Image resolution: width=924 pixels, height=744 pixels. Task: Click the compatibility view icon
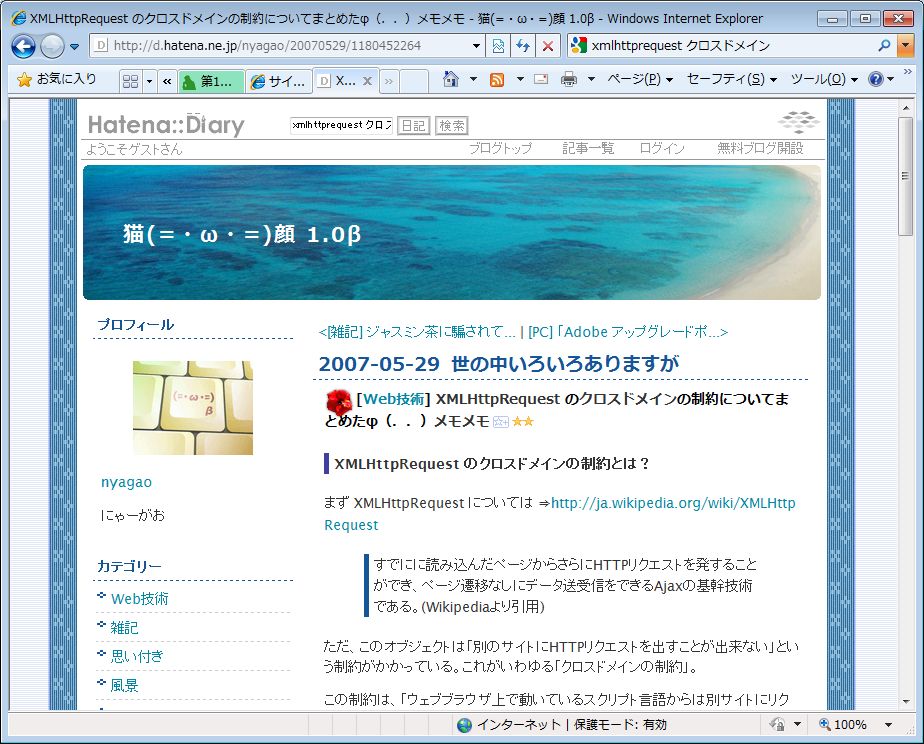(498, 46)
